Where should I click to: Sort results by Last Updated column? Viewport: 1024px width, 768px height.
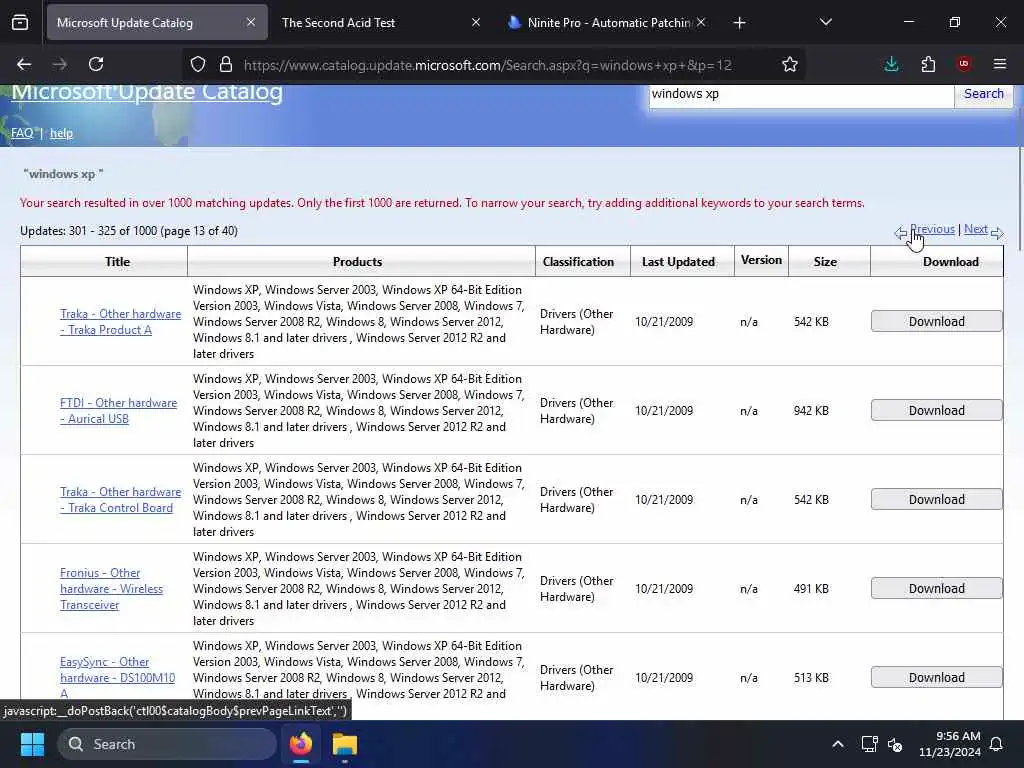(678, 262)
